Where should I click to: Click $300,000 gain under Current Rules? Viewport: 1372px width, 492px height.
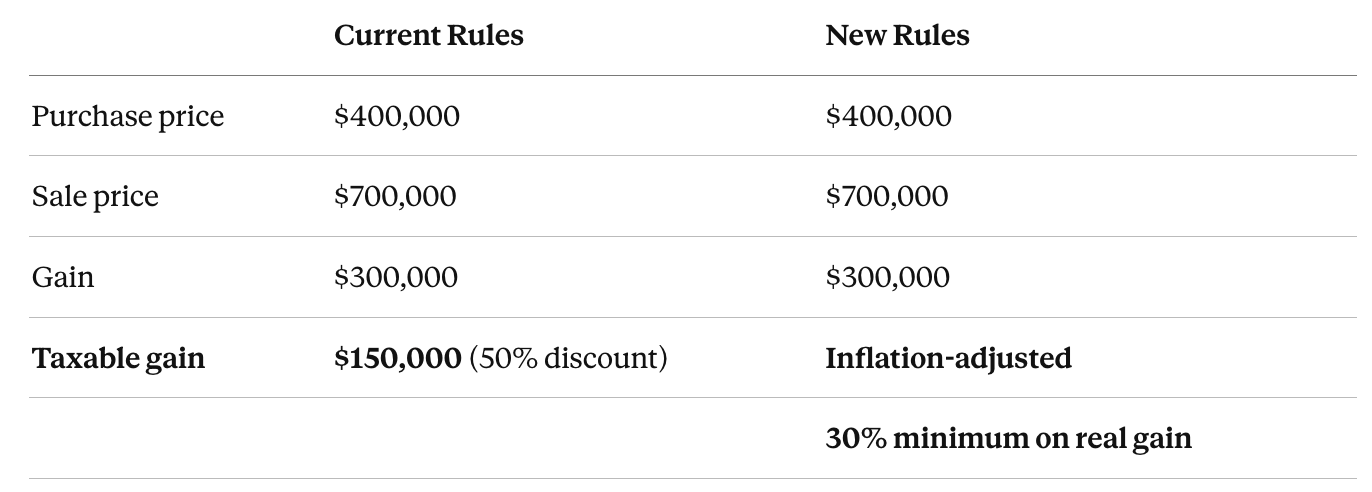pos(396,277)
